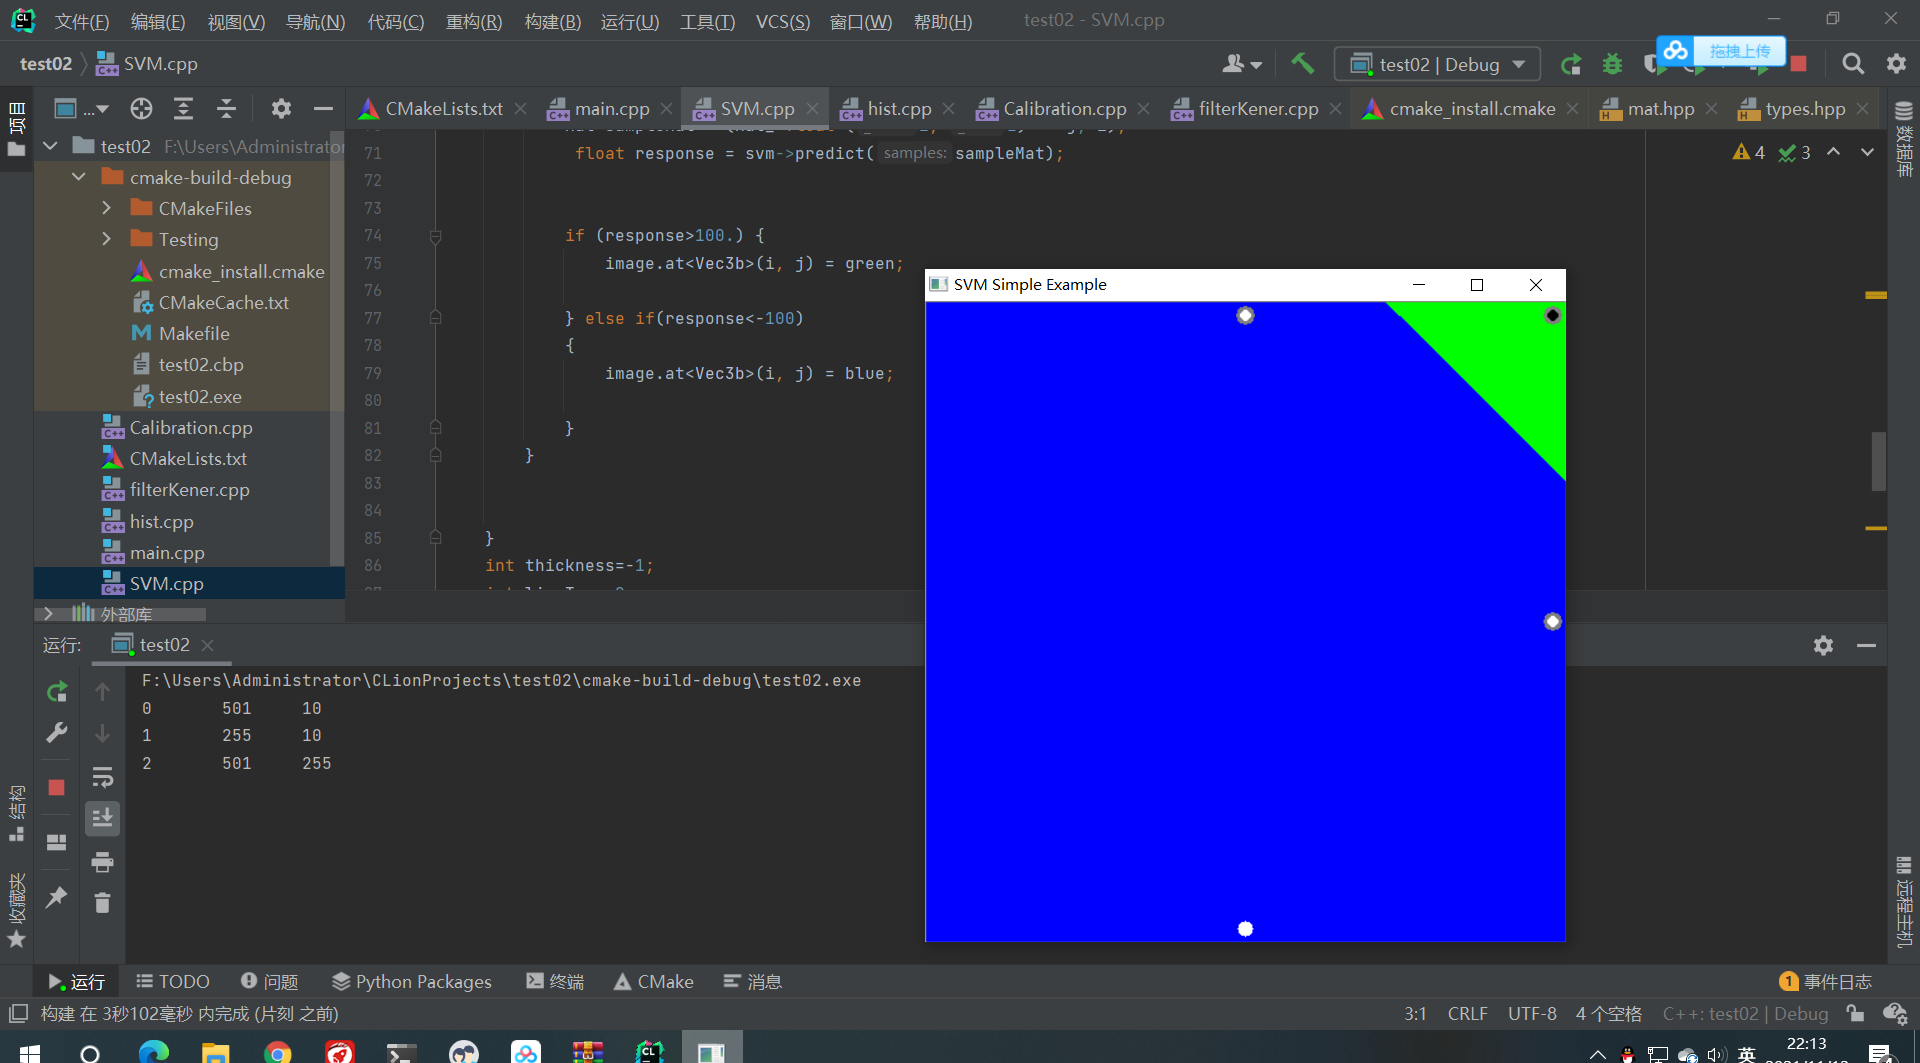Pin the Run tool window
Viewport: 1920px width, 1063px height.
point(56,897)
